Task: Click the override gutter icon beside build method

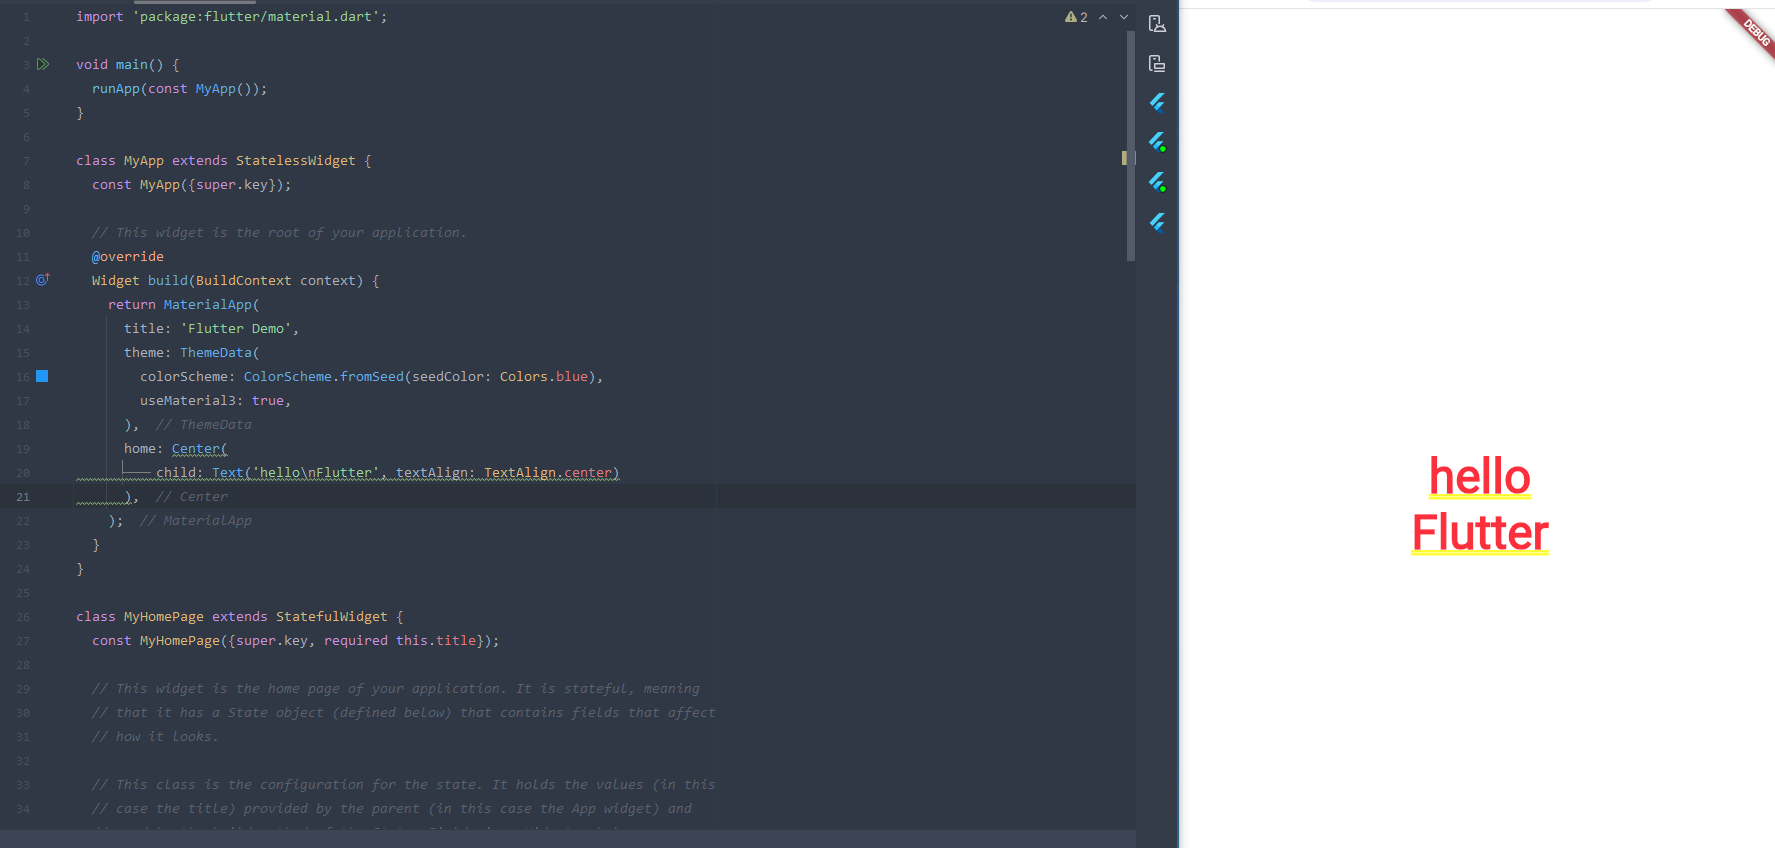Action: pyautogui.click(x=43, y=280)
